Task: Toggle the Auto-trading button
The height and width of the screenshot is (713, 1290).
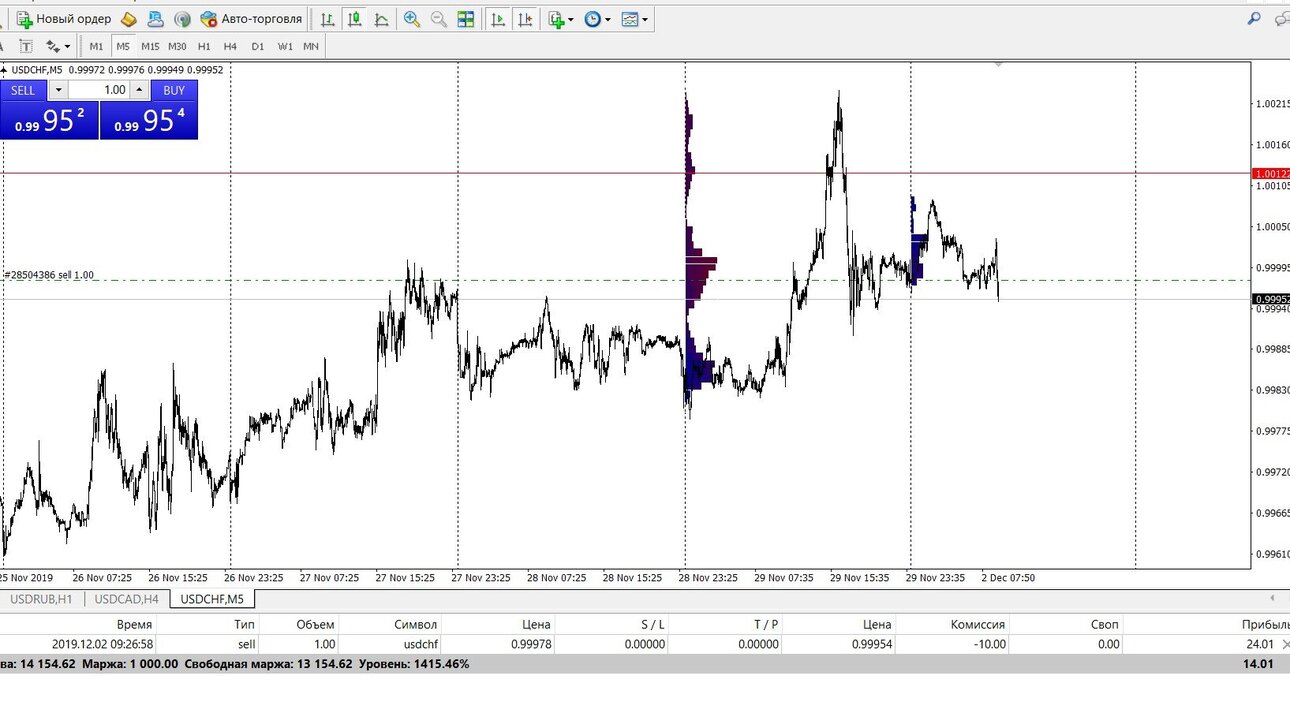Action: (251, 19)
